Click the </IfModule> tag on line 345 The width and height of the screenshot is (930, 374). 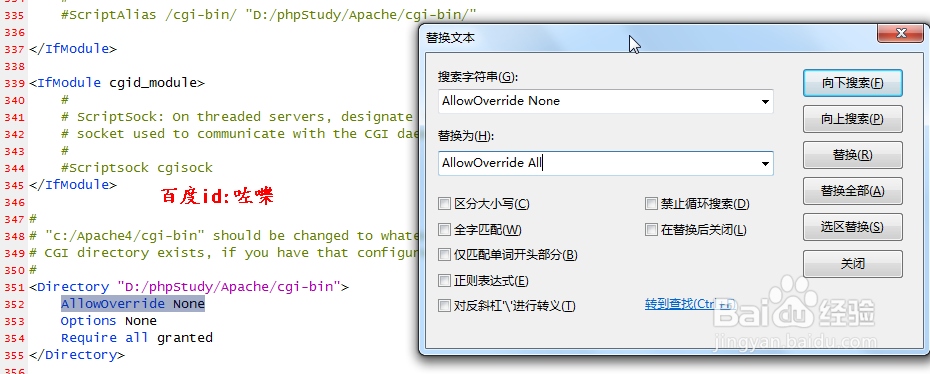[73, 185]
